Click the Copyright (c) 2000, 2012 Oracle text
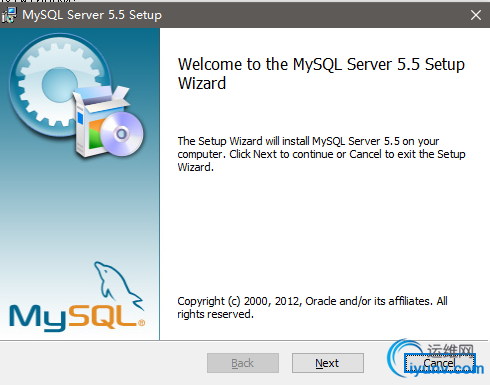Viewport: 490px width, 385px height. [312, 307]
